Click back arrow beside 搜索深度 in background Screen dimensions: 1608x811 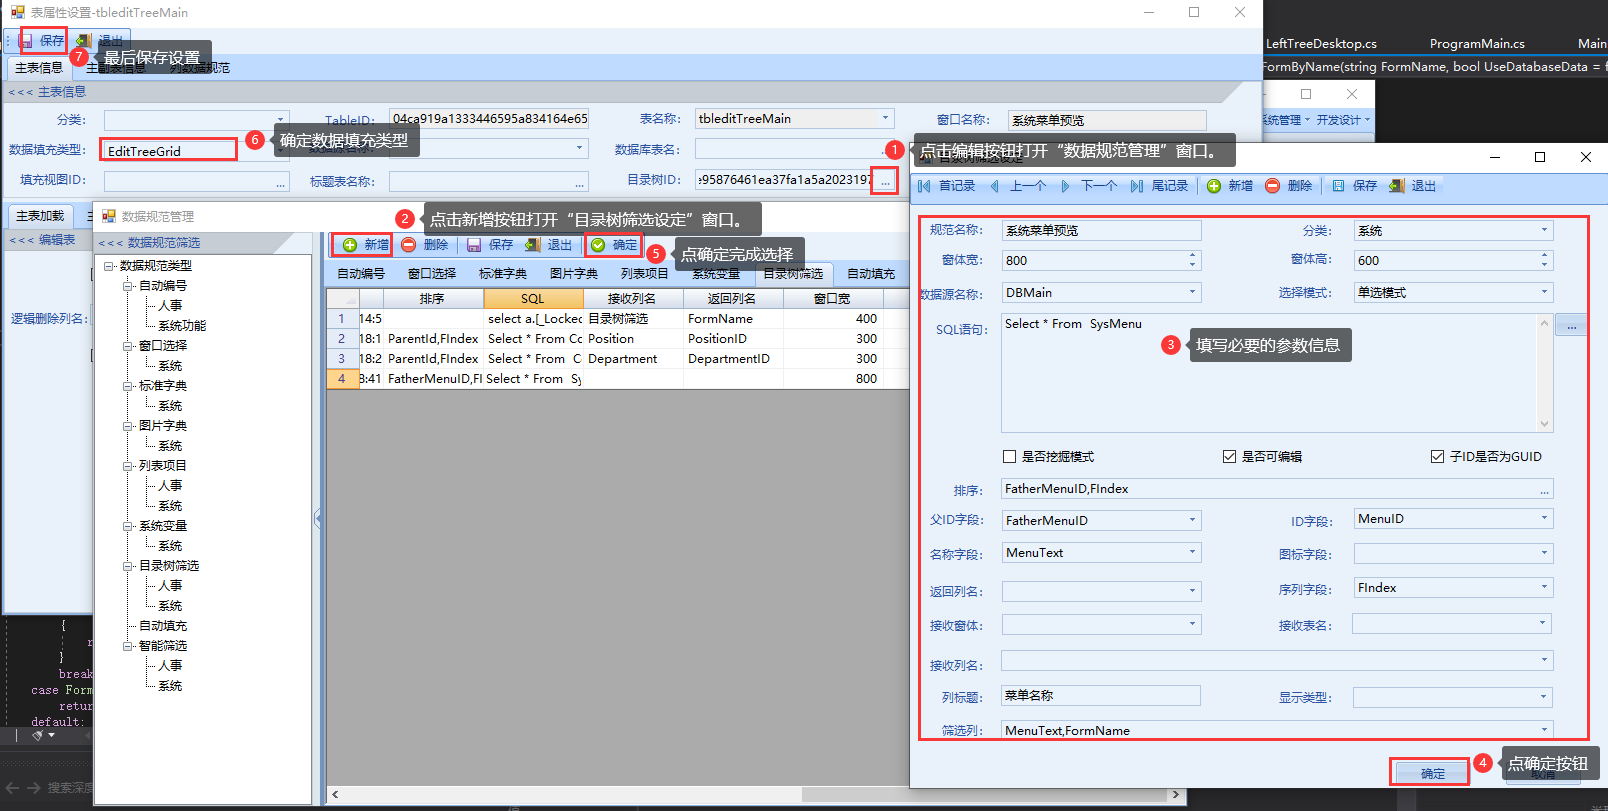point(13,788)
